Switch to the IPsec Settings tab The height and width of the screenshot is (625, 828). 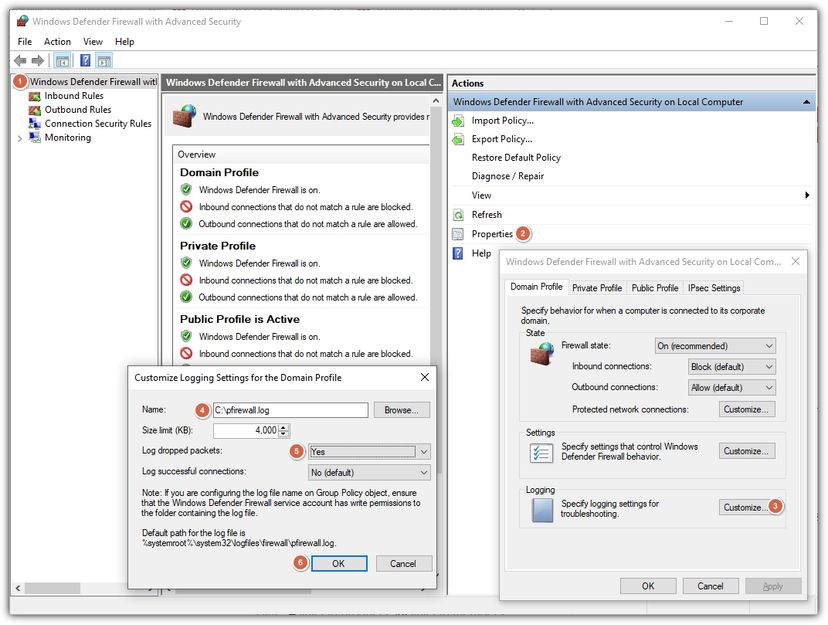point(714,288)
